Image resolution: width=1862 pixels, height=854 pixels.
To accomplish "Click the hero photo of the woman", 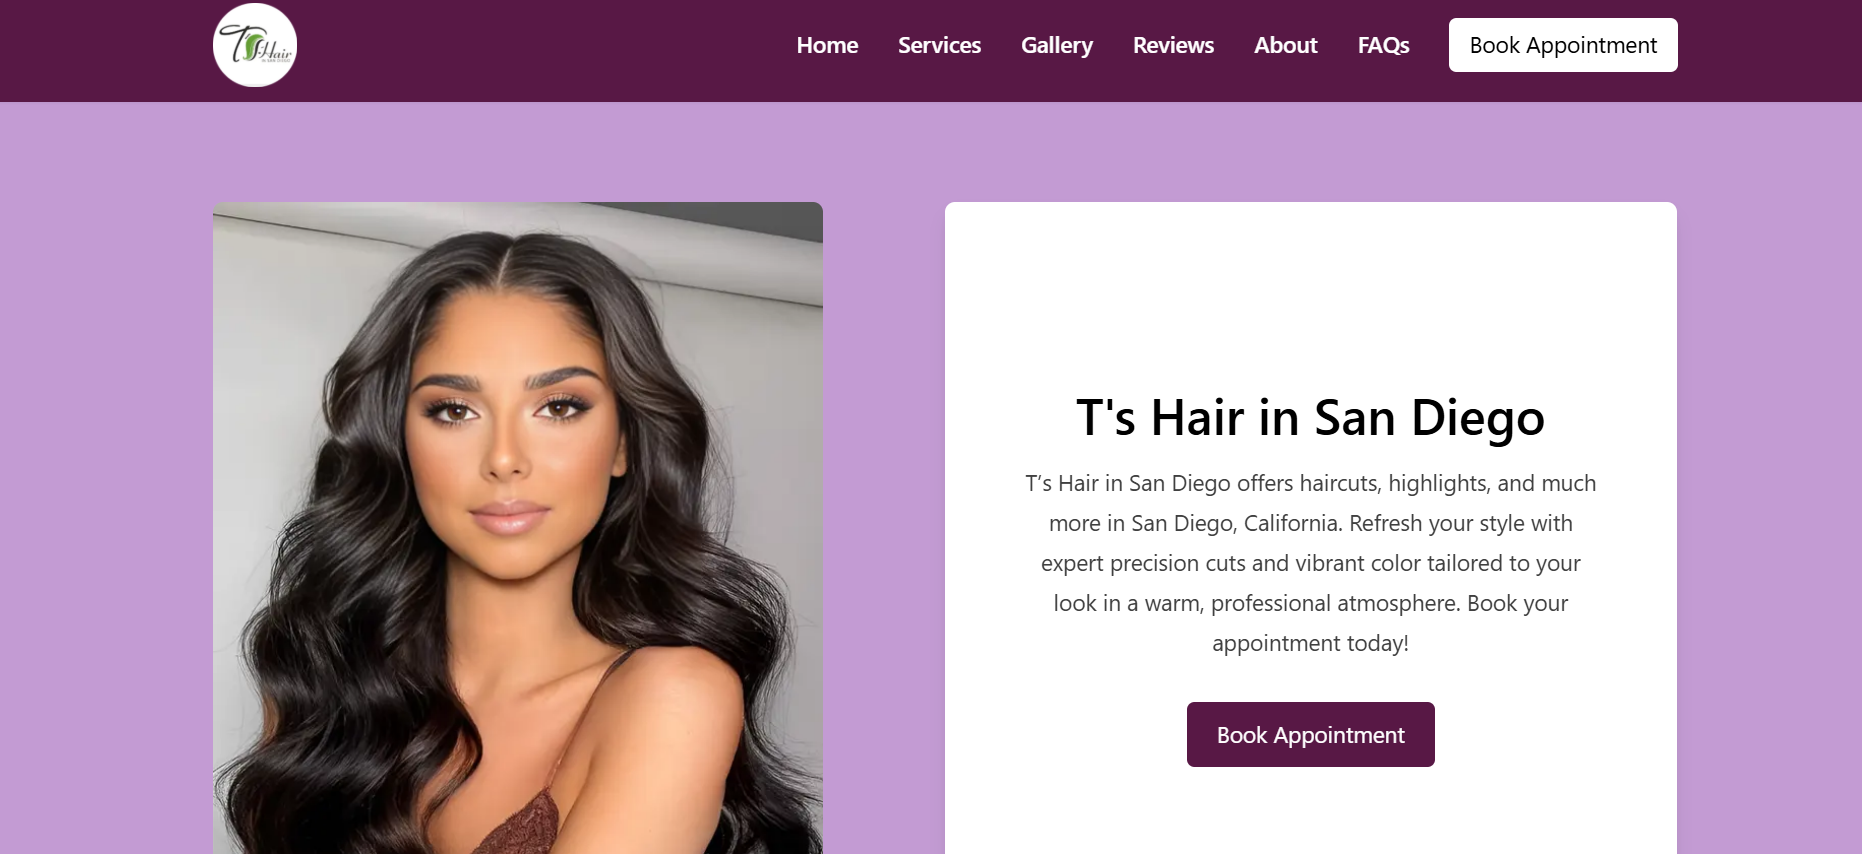I will point(518,528).
